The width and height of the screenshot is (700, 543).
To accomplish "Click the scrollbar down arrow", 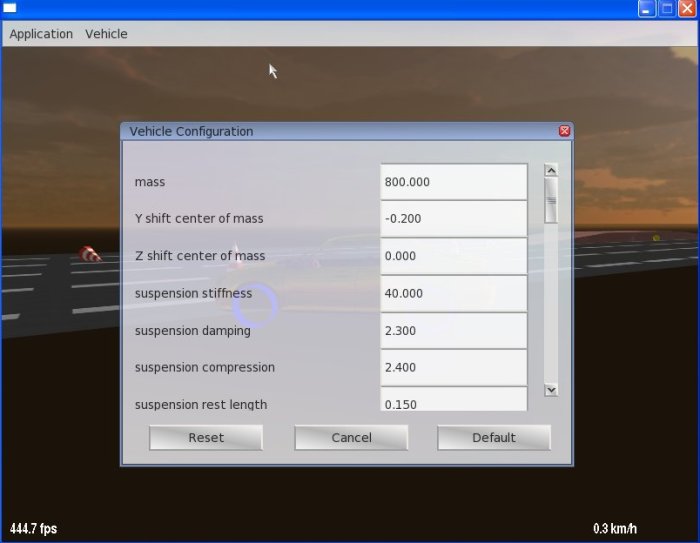I will click(x=551, y=390).
